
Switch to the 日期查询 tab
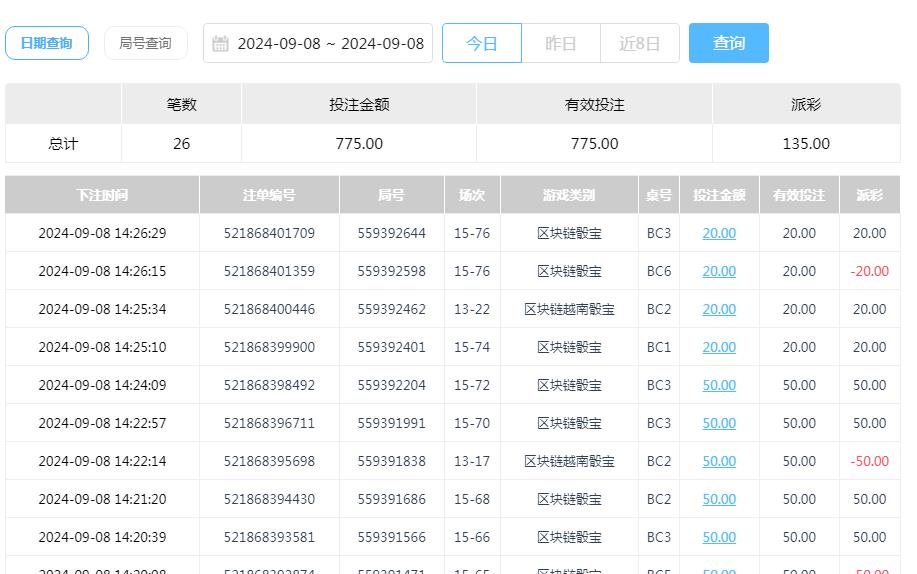pyautogui.click(x=47, y=43)
